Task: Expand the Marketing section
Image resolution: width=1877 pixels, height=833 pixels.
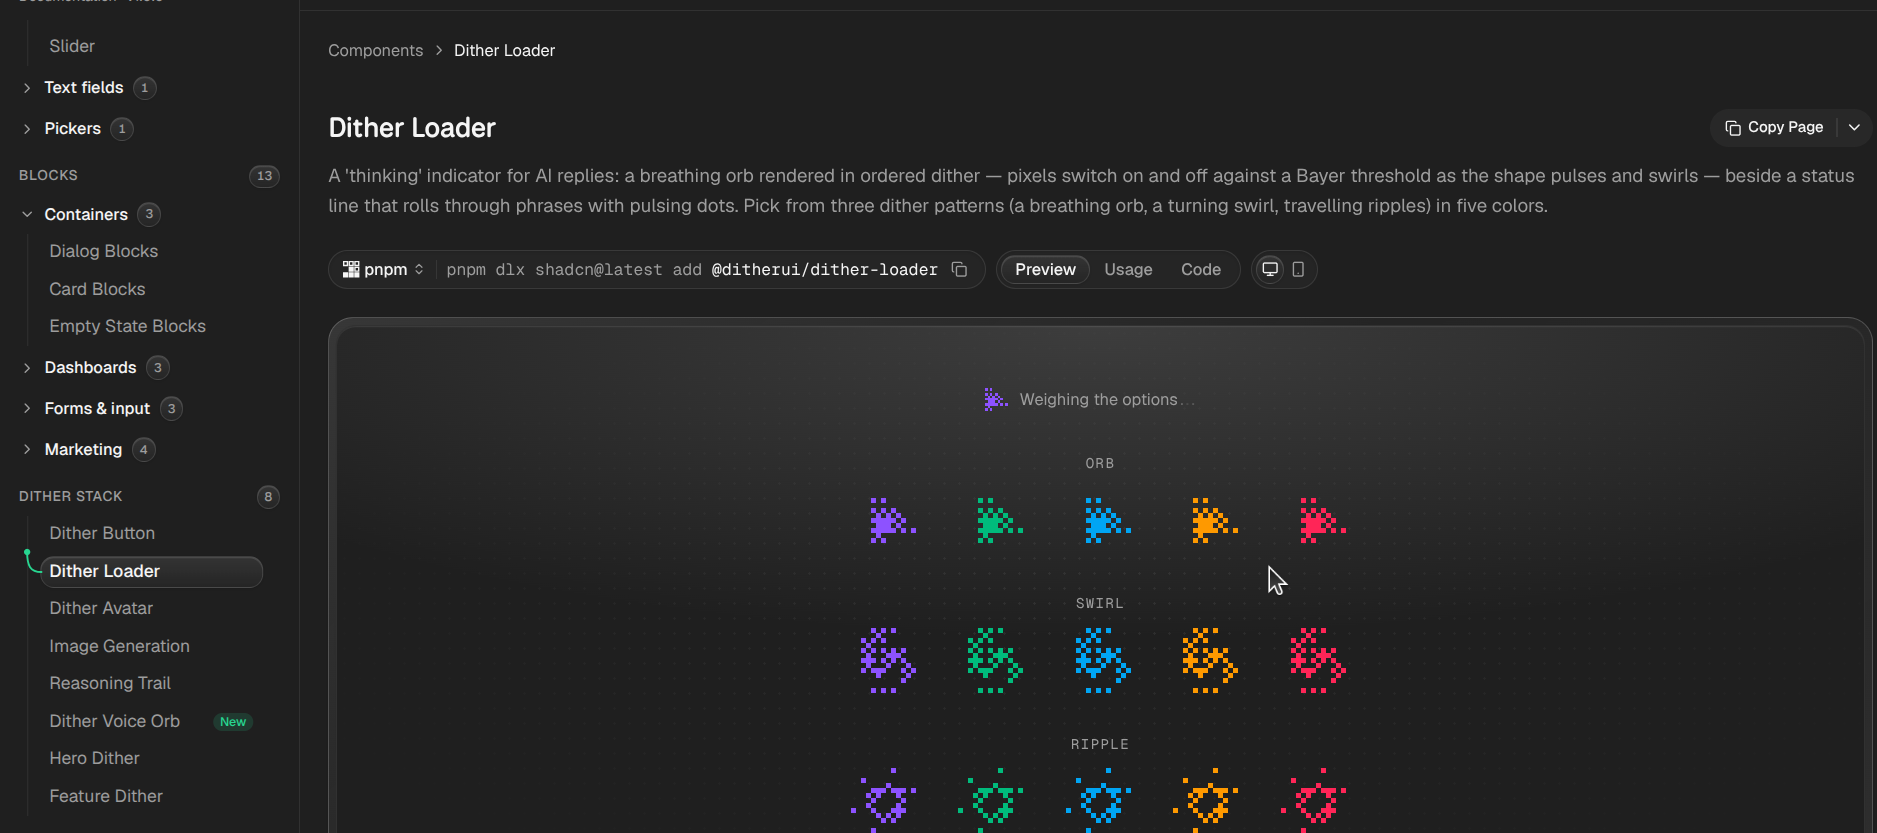Action: 88,449
